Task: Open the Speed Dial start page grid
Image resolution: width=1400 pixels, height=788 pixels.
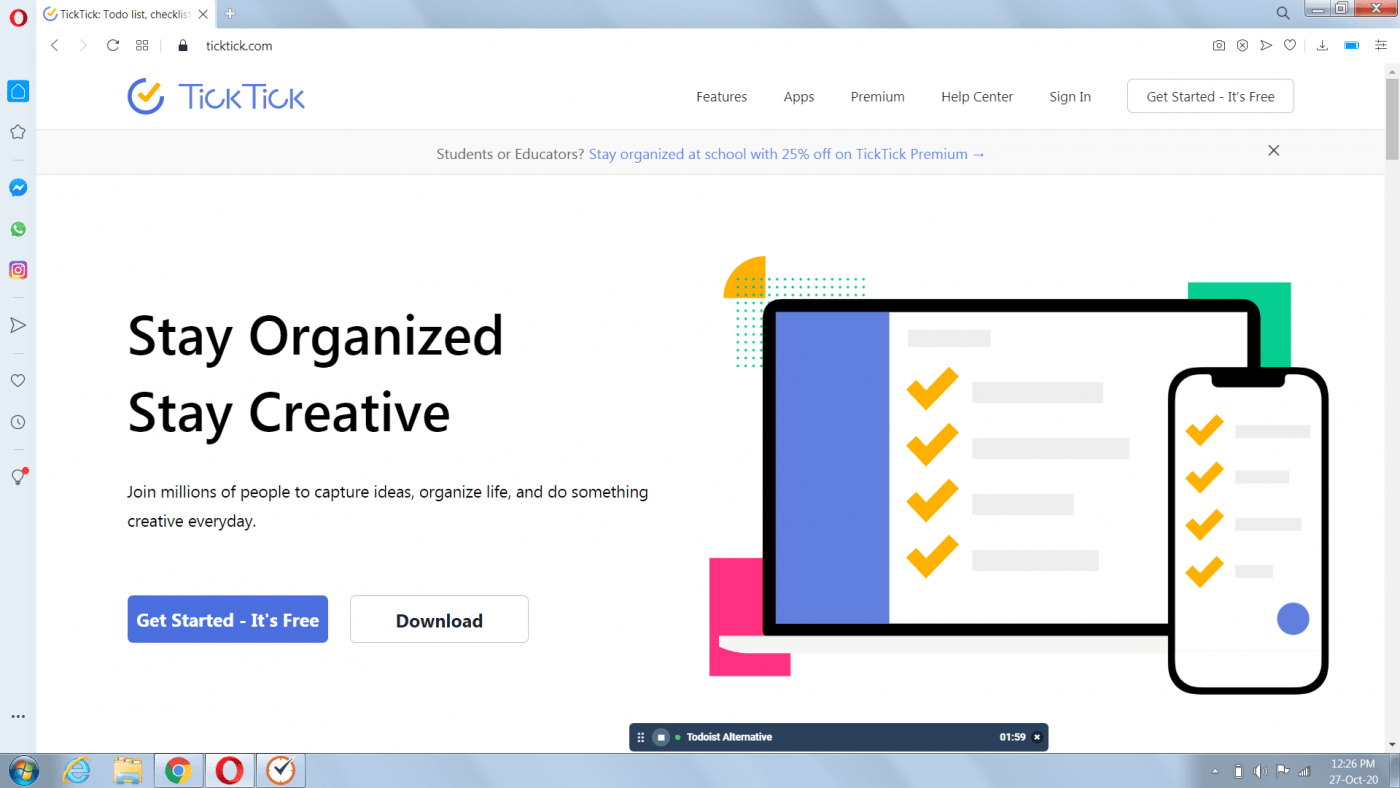Action: coord(142,46)
